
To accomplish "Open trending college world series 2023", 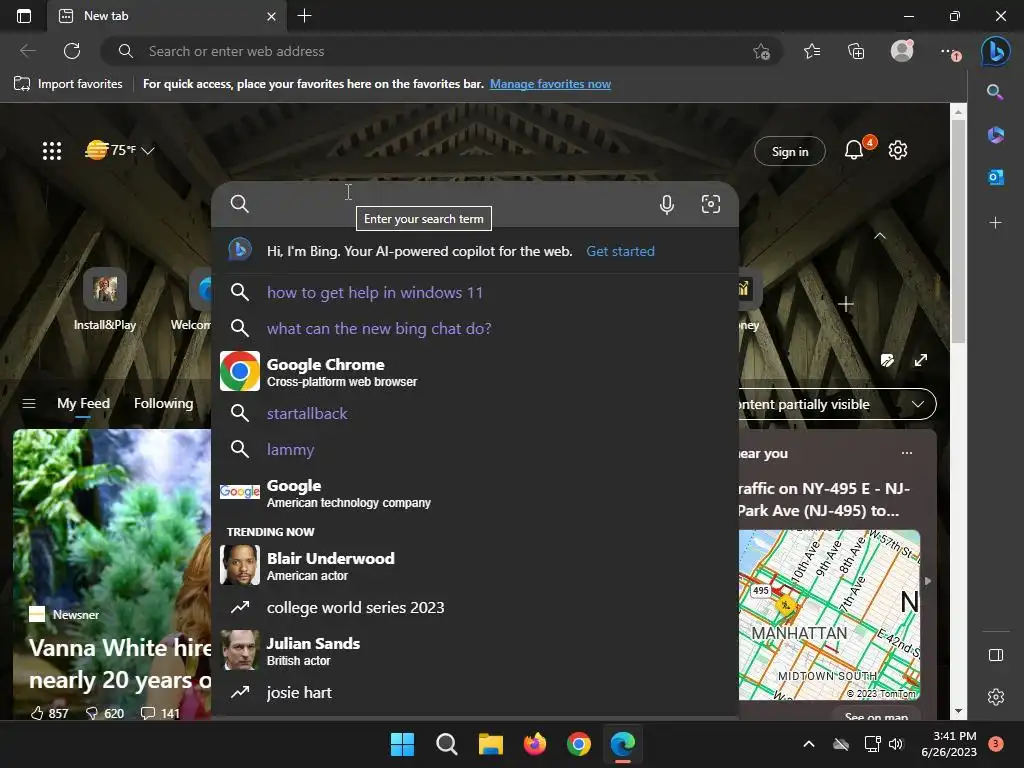I will 475,607.
